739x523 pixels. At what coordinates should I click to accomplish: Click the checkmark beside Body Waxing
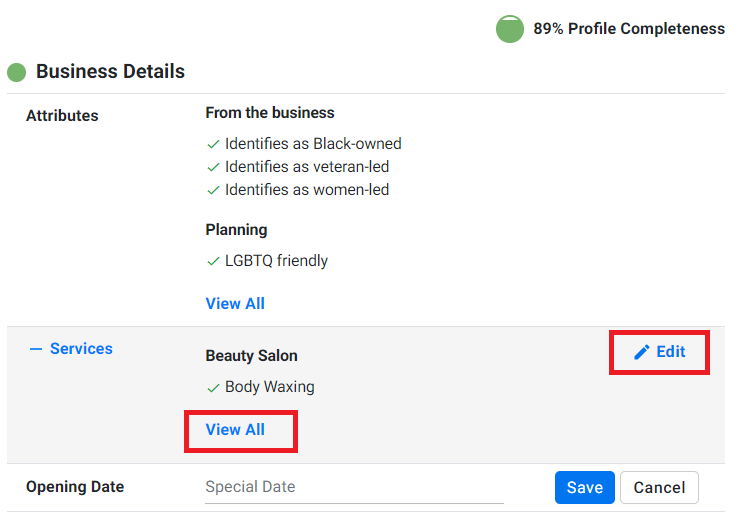pyautogui.click(x=213, y=388)
